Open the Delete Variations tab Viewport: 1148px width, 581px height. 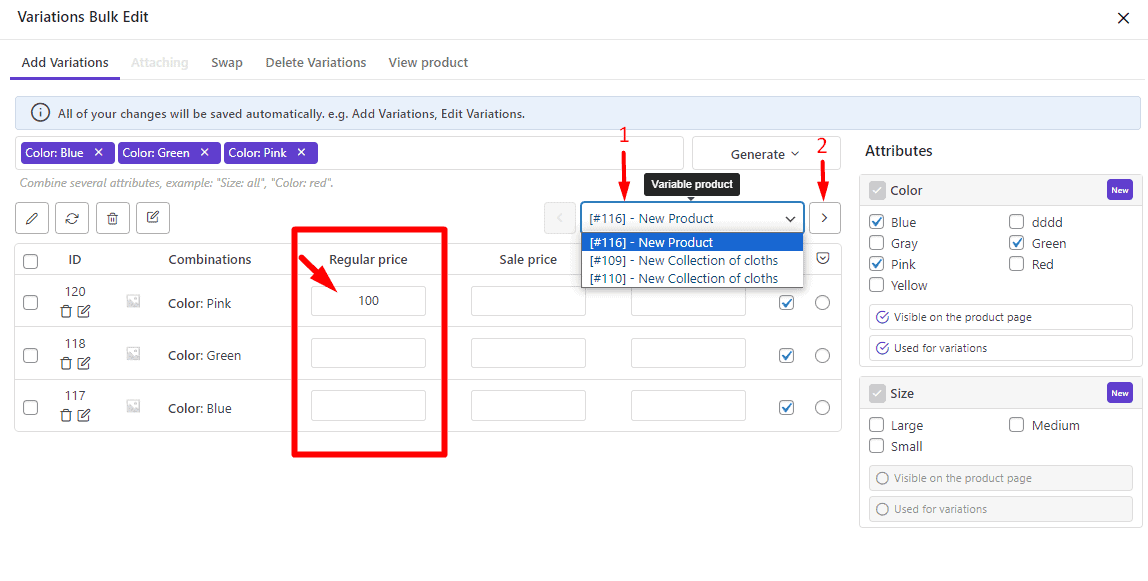click(315, 62)
